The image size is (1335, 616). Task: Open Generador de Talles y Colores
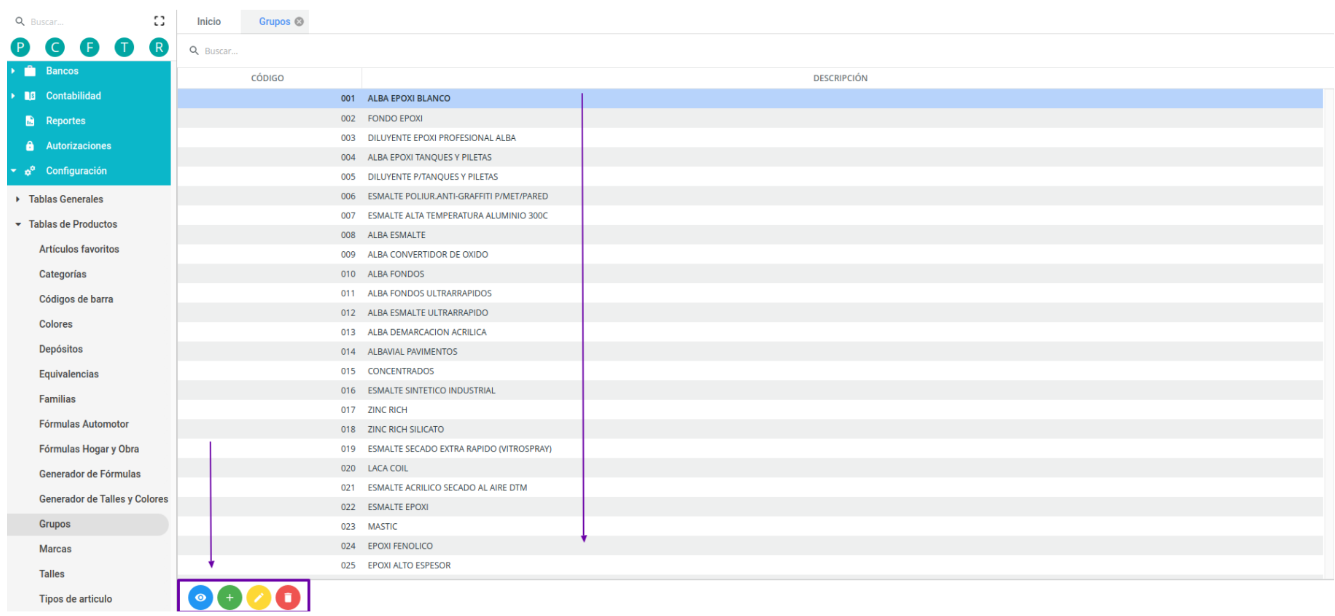103,499
